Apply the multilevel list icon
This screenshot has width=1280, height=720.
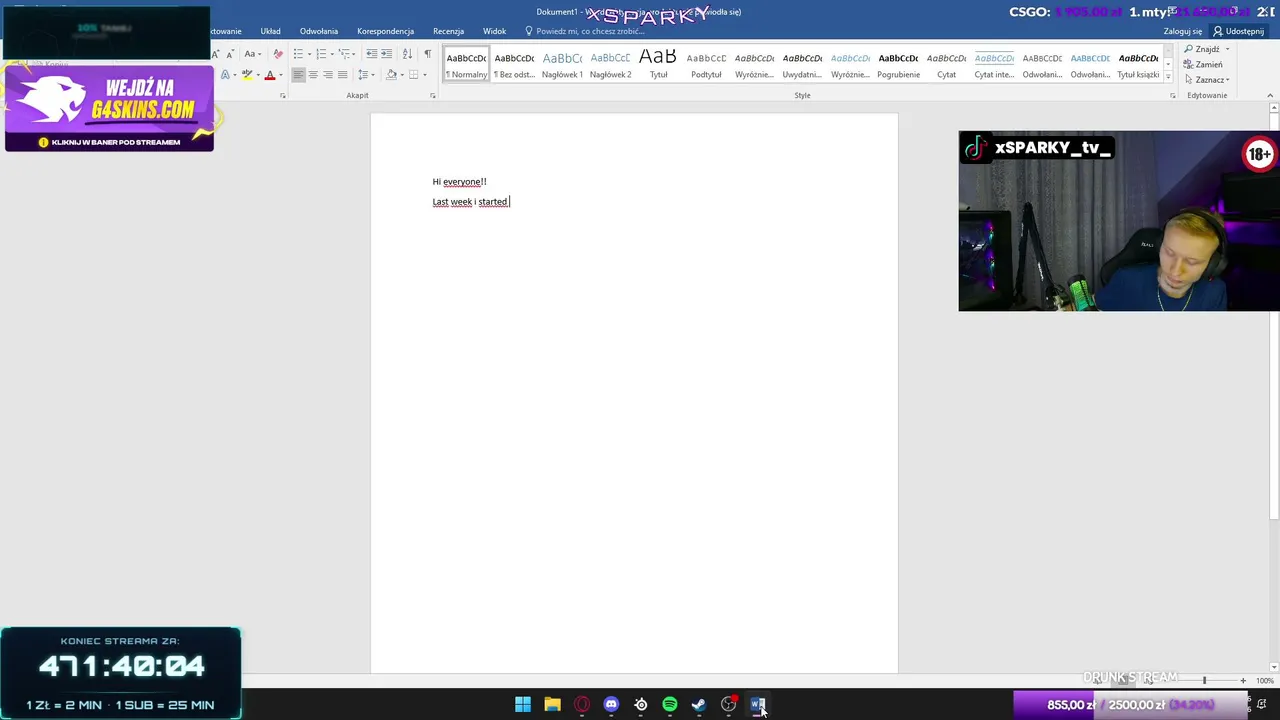[x=345, y=54]
